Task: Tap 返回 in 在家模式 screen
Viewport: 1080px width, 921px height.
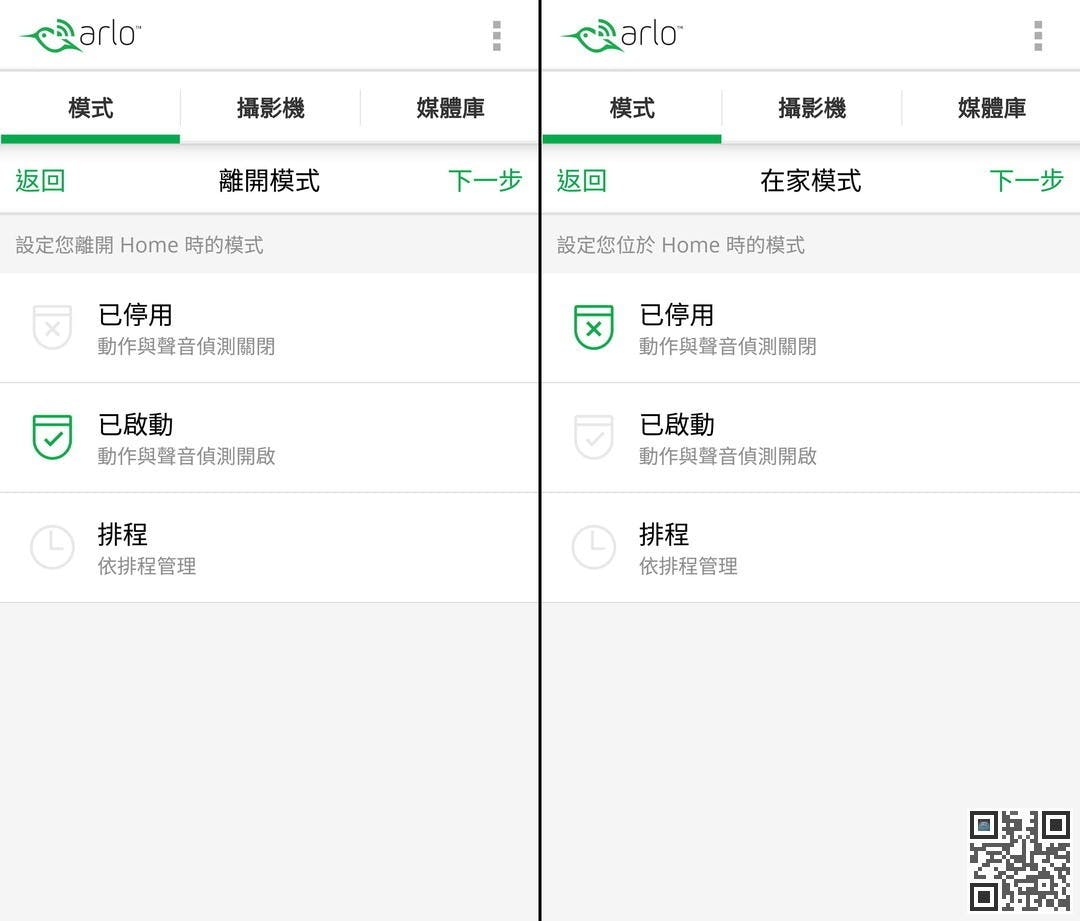Action: [581, 180]
